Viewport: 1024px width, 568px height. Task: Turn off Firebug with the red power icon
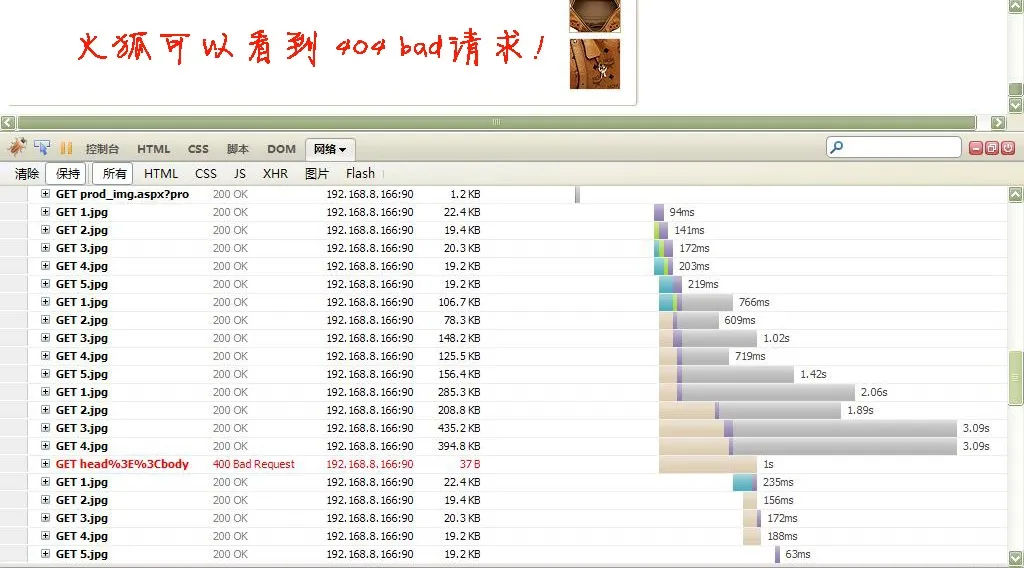[1008, 148]
